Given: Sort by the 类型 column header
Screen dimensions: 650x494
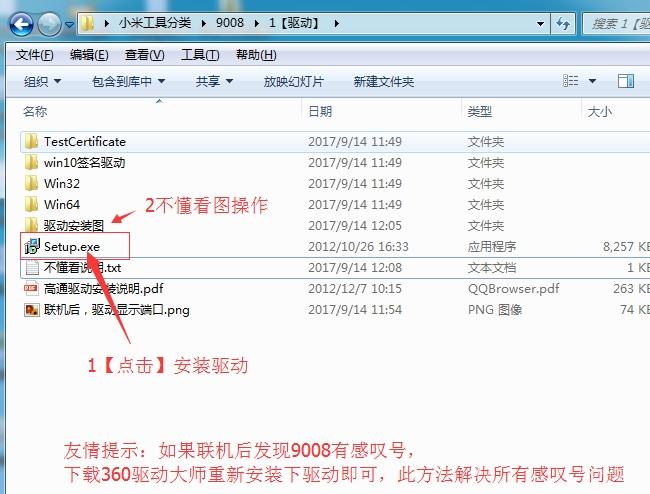Looking at the screenshot, I should pos(480,111).
